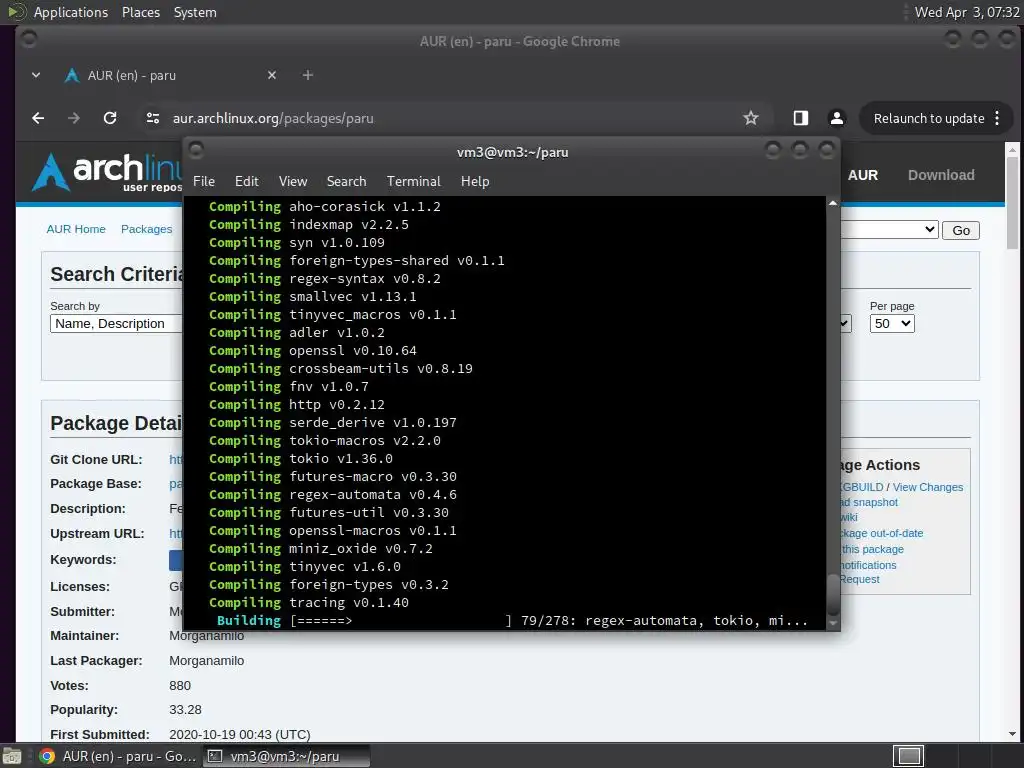Click the snapshot download link
Image resolution: width=1024 pixels, height=768 pixels.
pos(869,502)
